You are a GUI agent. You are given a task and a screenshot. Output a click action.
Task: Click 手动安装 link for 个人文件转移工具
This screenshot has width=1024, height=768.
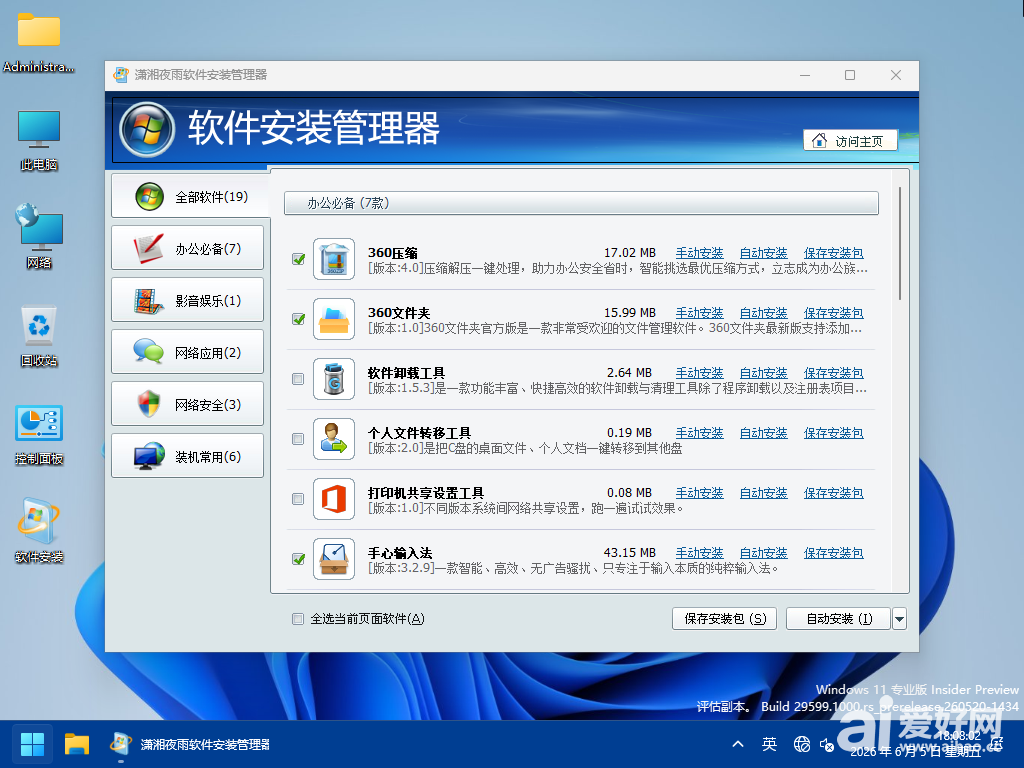[699, 433]
